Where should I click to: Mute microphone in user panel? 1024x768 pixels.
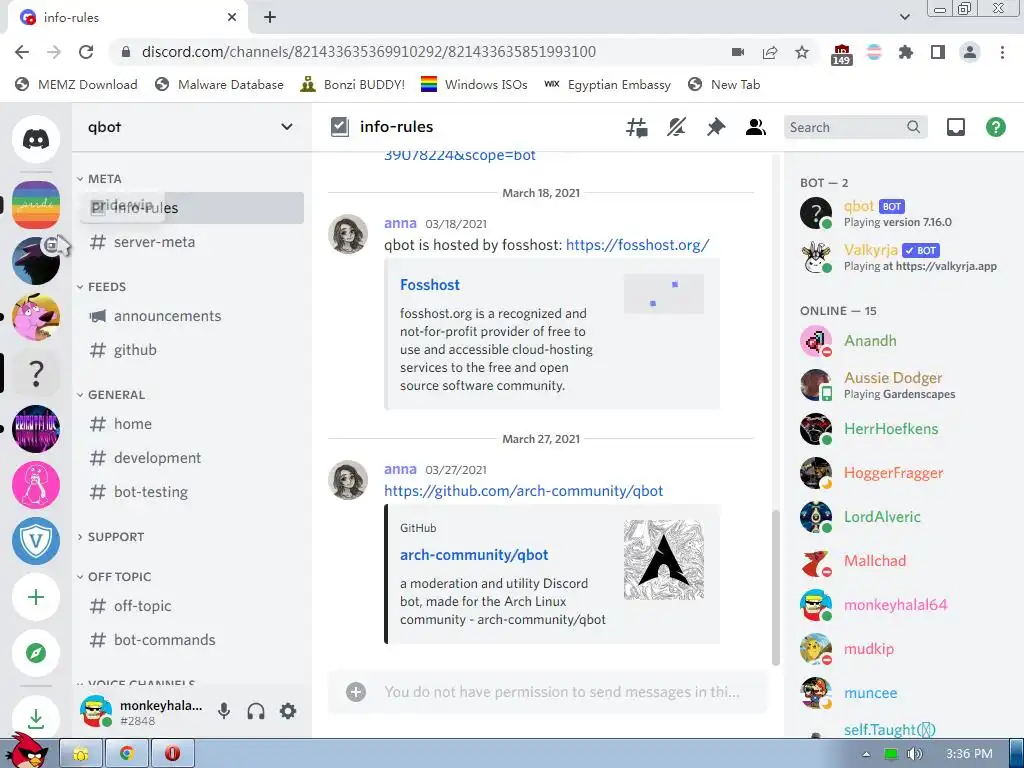pyautogui.click(x=224, y=711)
